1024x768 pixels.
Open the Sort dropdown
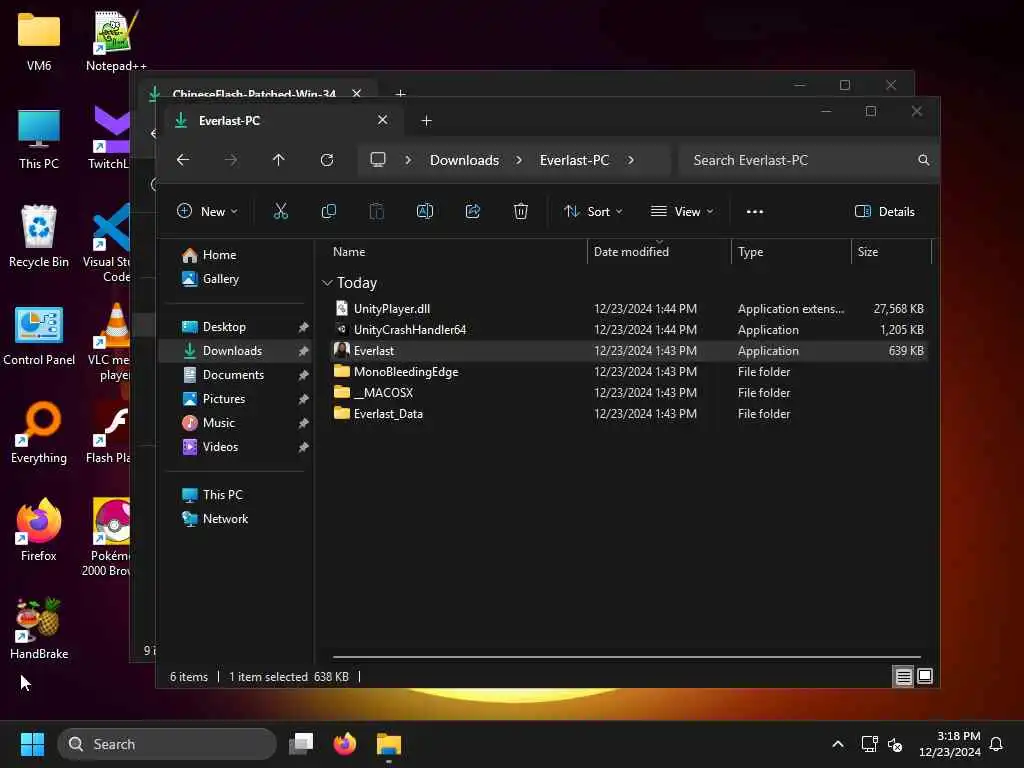coord(594,212)
